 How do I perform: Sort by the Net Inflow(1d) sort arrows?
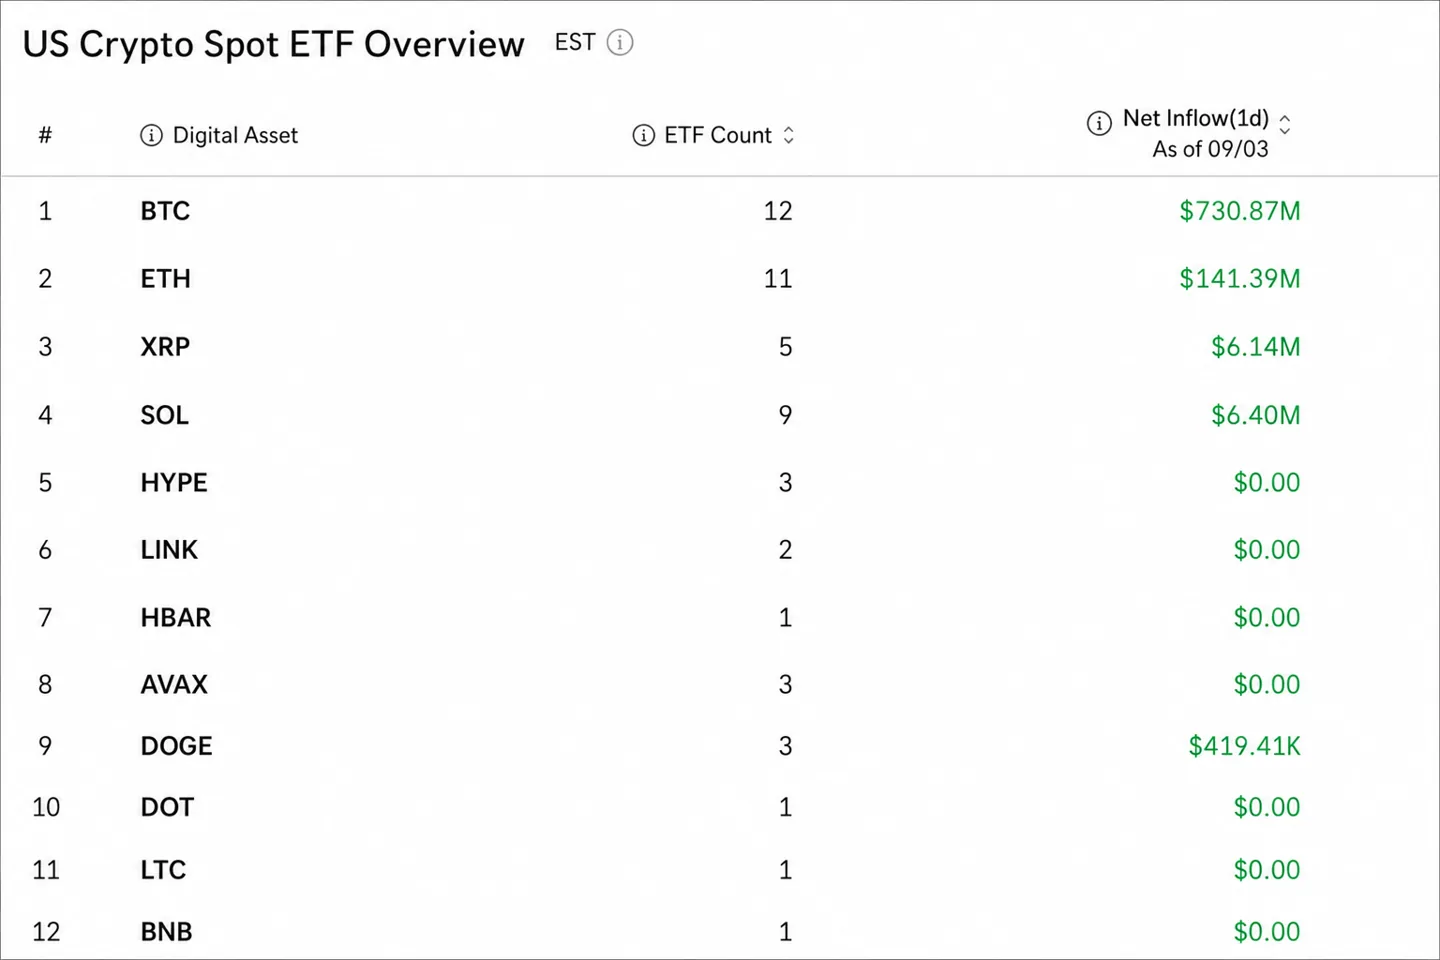tap(1285, 124)
